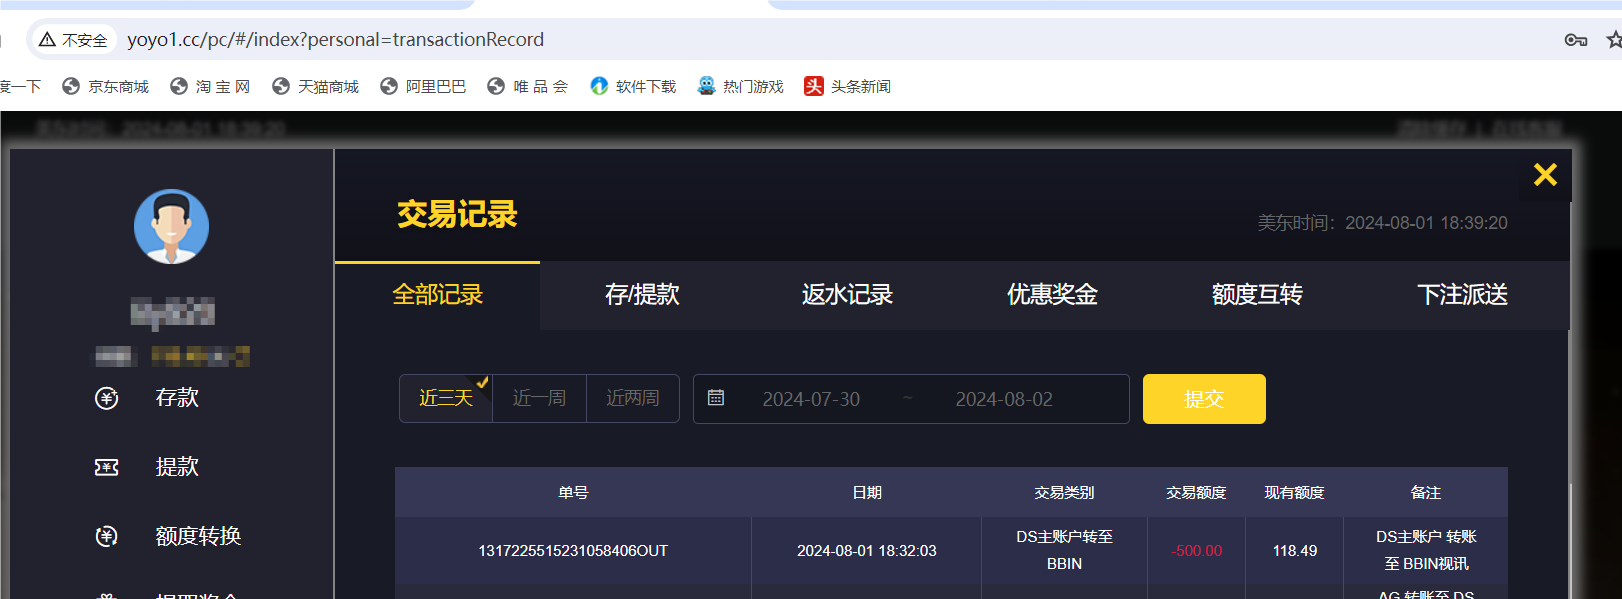1622x599 pixels.
Task: Select the 近一周 date range option
Action: pyautogui.click(x=539, y=398)
